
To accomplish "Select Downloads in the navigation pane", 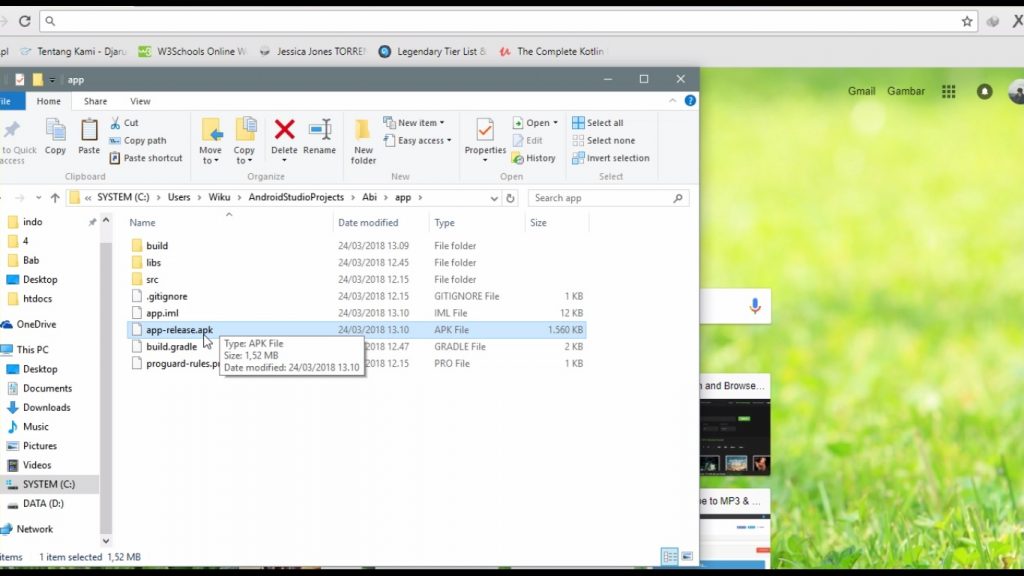I will 46,407.
